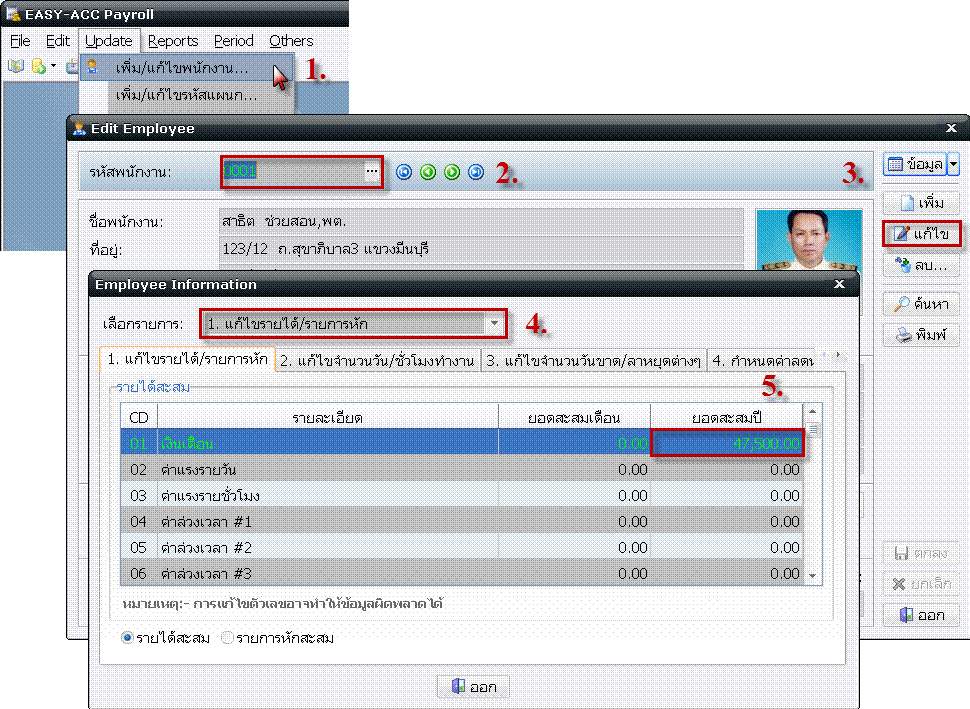The height and width of the screenshot is (709, 970).
Task: Open ค้นหา search with the magnifier
Action: point(921,304)
